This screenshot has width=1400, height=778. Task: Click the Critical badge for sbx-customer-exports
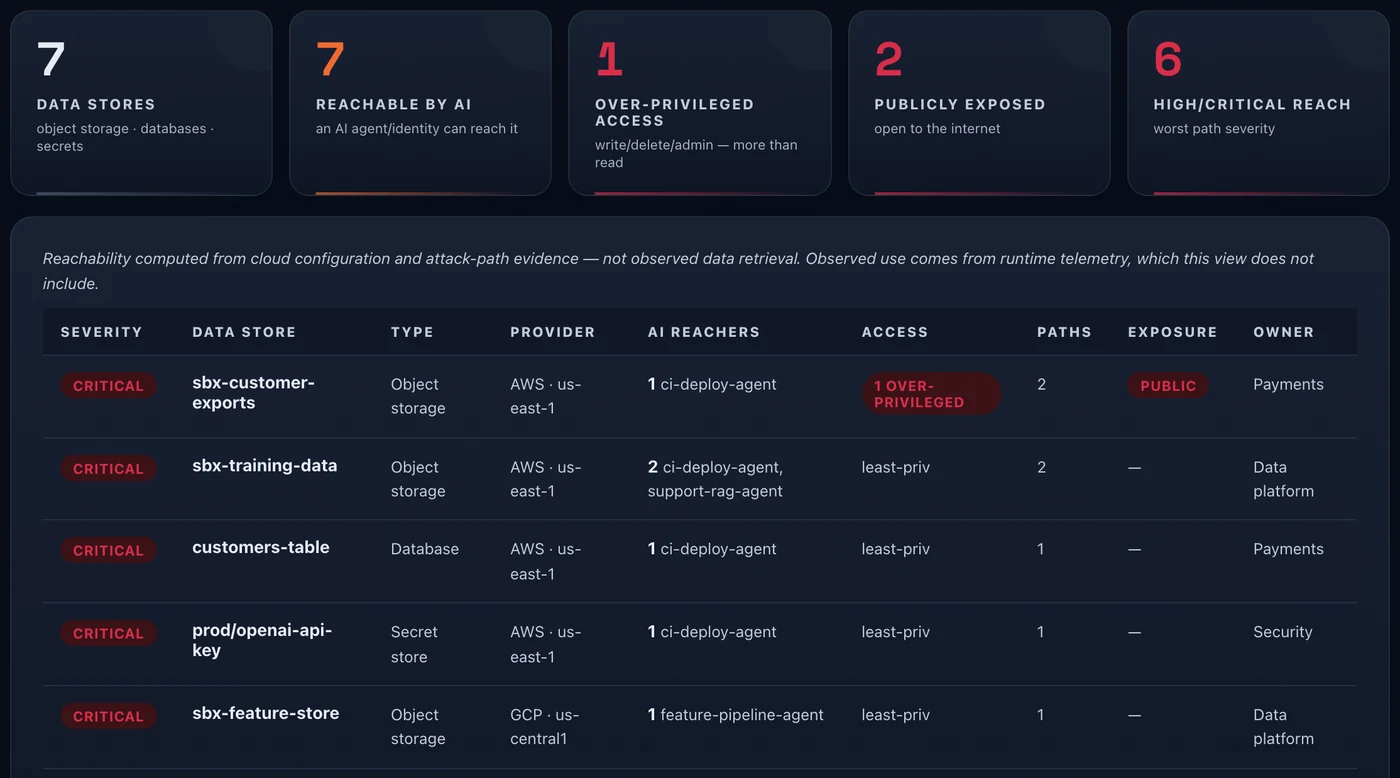pos(108,386)
